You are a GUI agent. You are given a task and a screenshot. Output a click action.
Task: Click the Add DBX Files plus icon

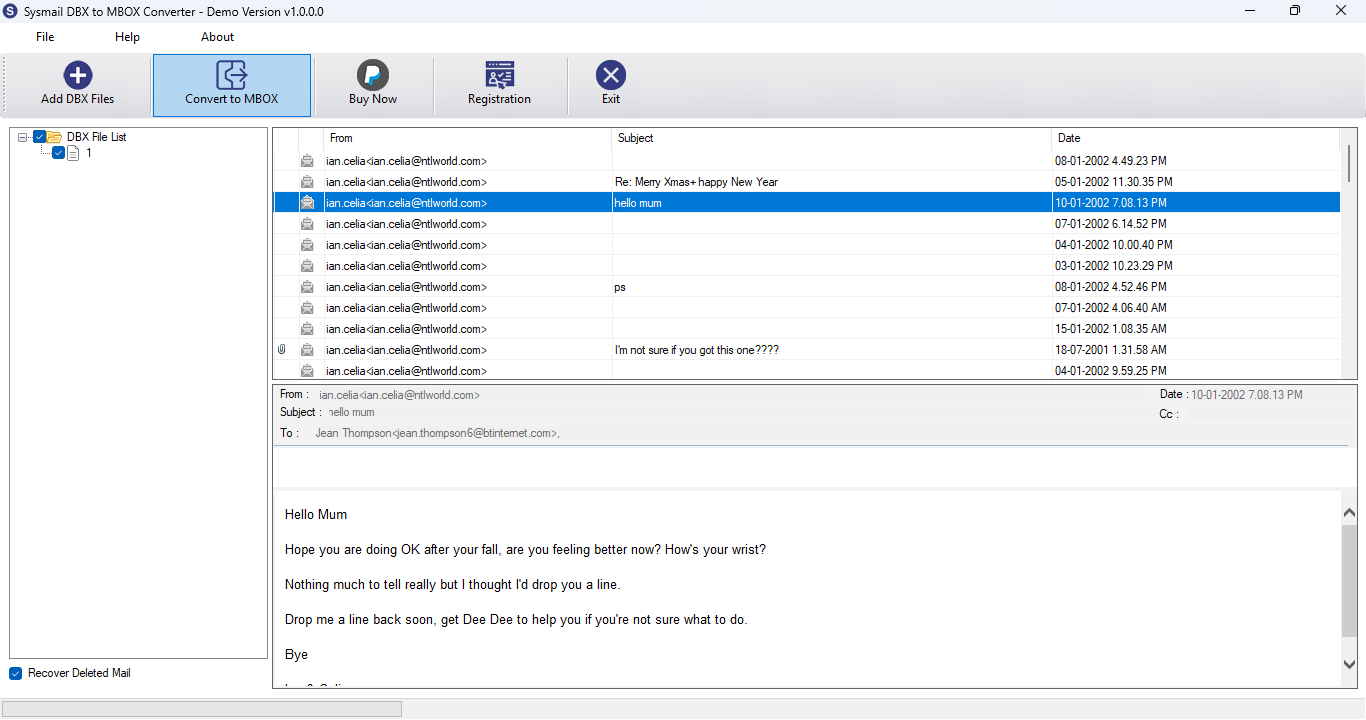78,75
